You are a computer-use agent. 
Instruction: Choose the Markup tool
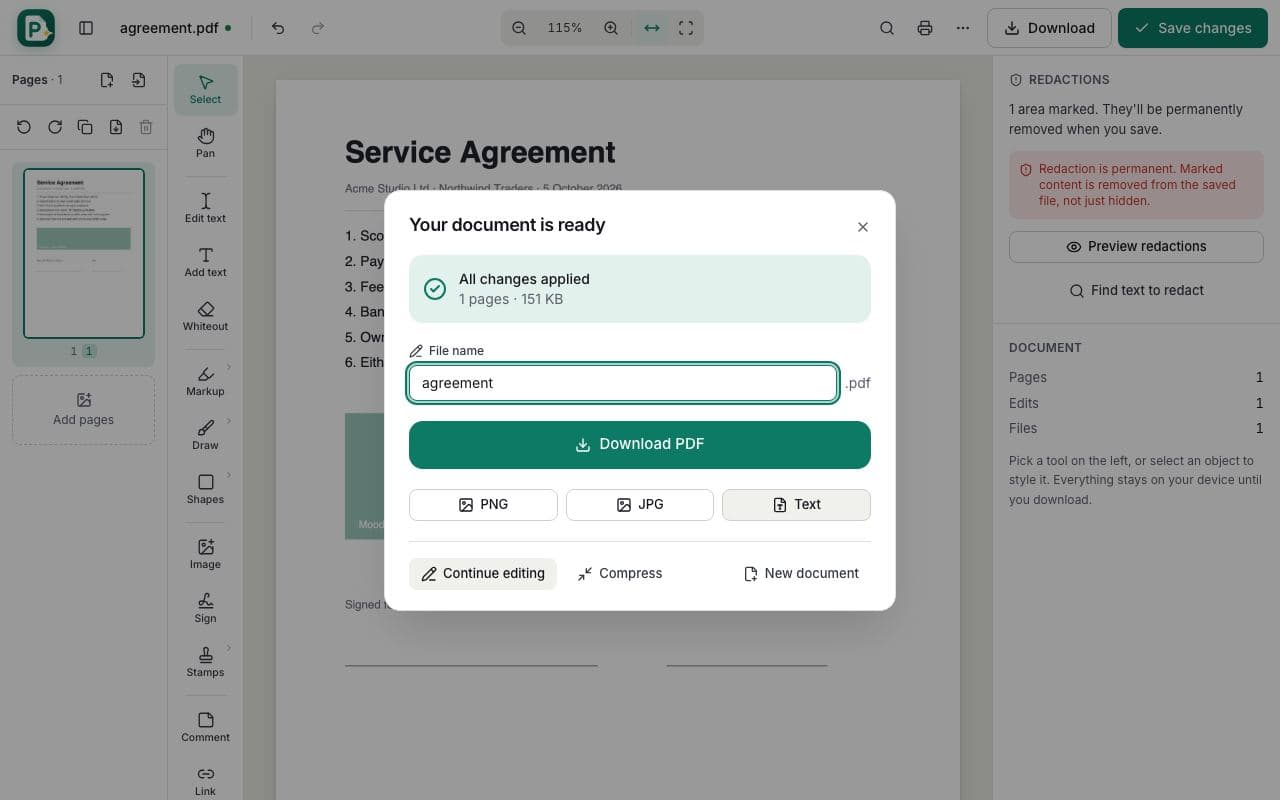coord(205,381)
